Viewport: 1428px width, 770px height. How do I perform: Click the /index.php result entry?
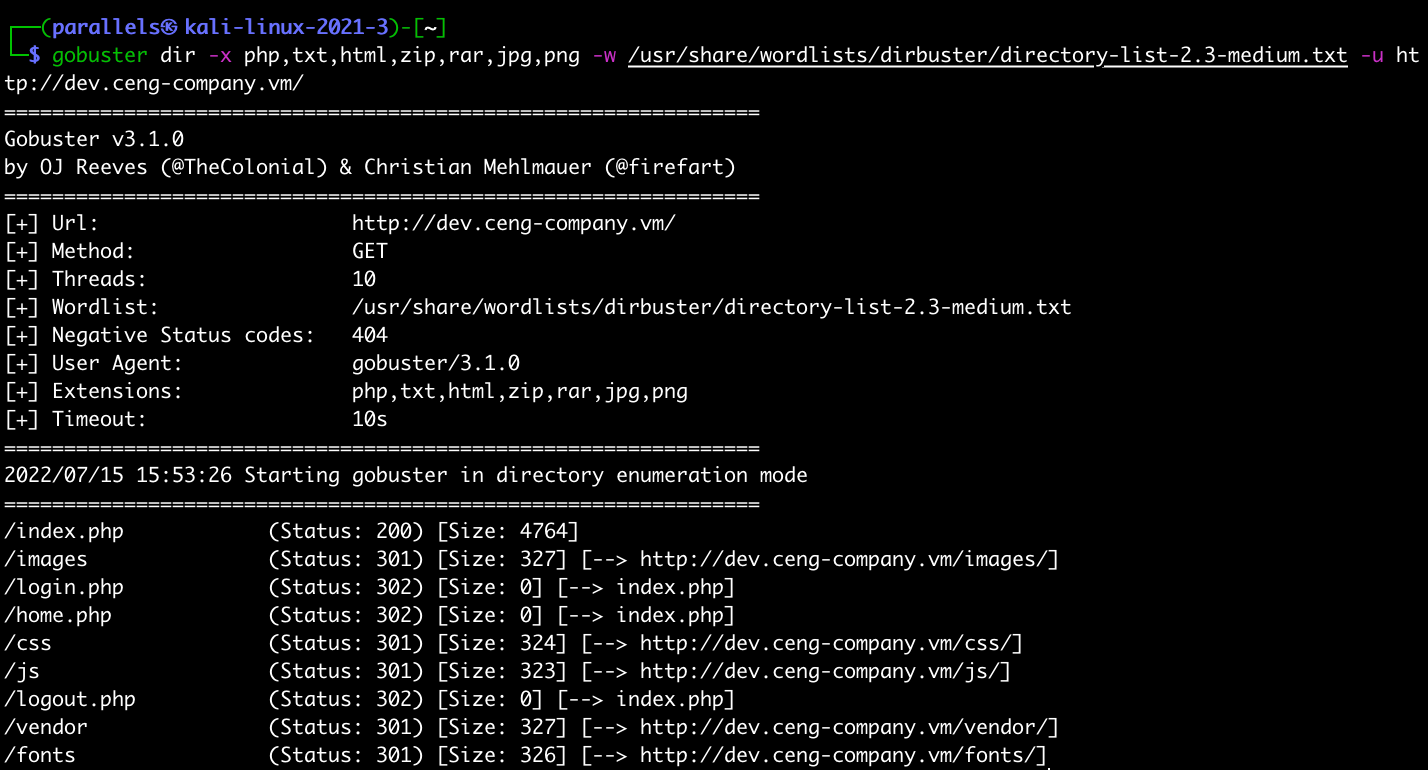64,531
